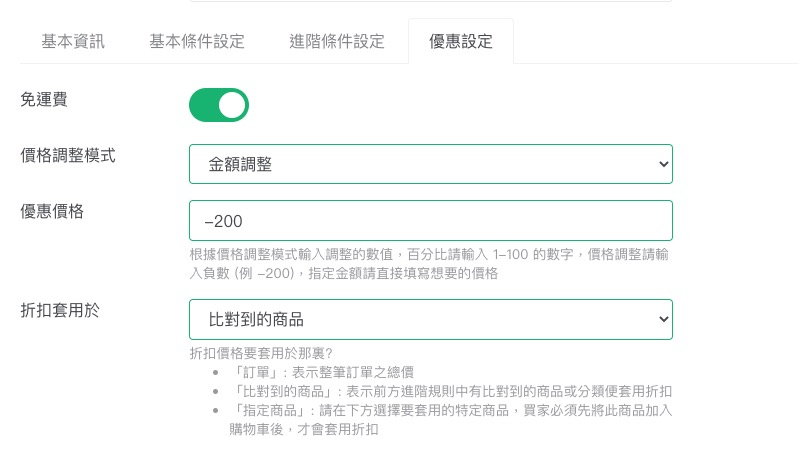
Task: Switch to the 基本資訊 tab
Action: point(73,42)
